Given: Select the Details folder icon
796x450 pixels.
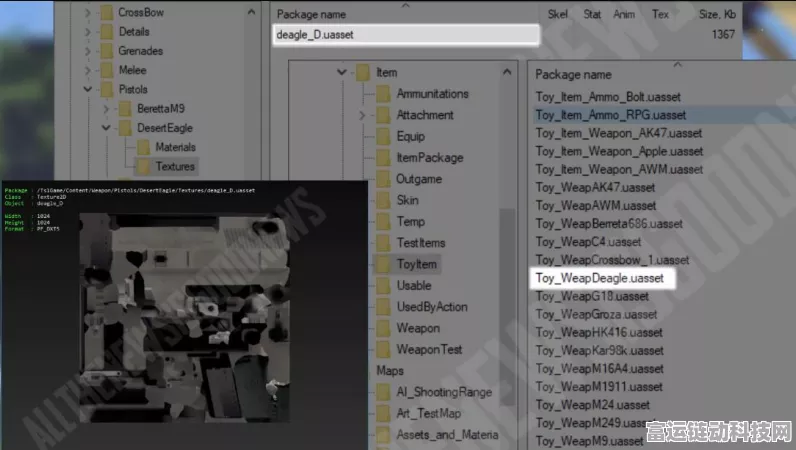Looking at the screenshot, I should [107, 31].
